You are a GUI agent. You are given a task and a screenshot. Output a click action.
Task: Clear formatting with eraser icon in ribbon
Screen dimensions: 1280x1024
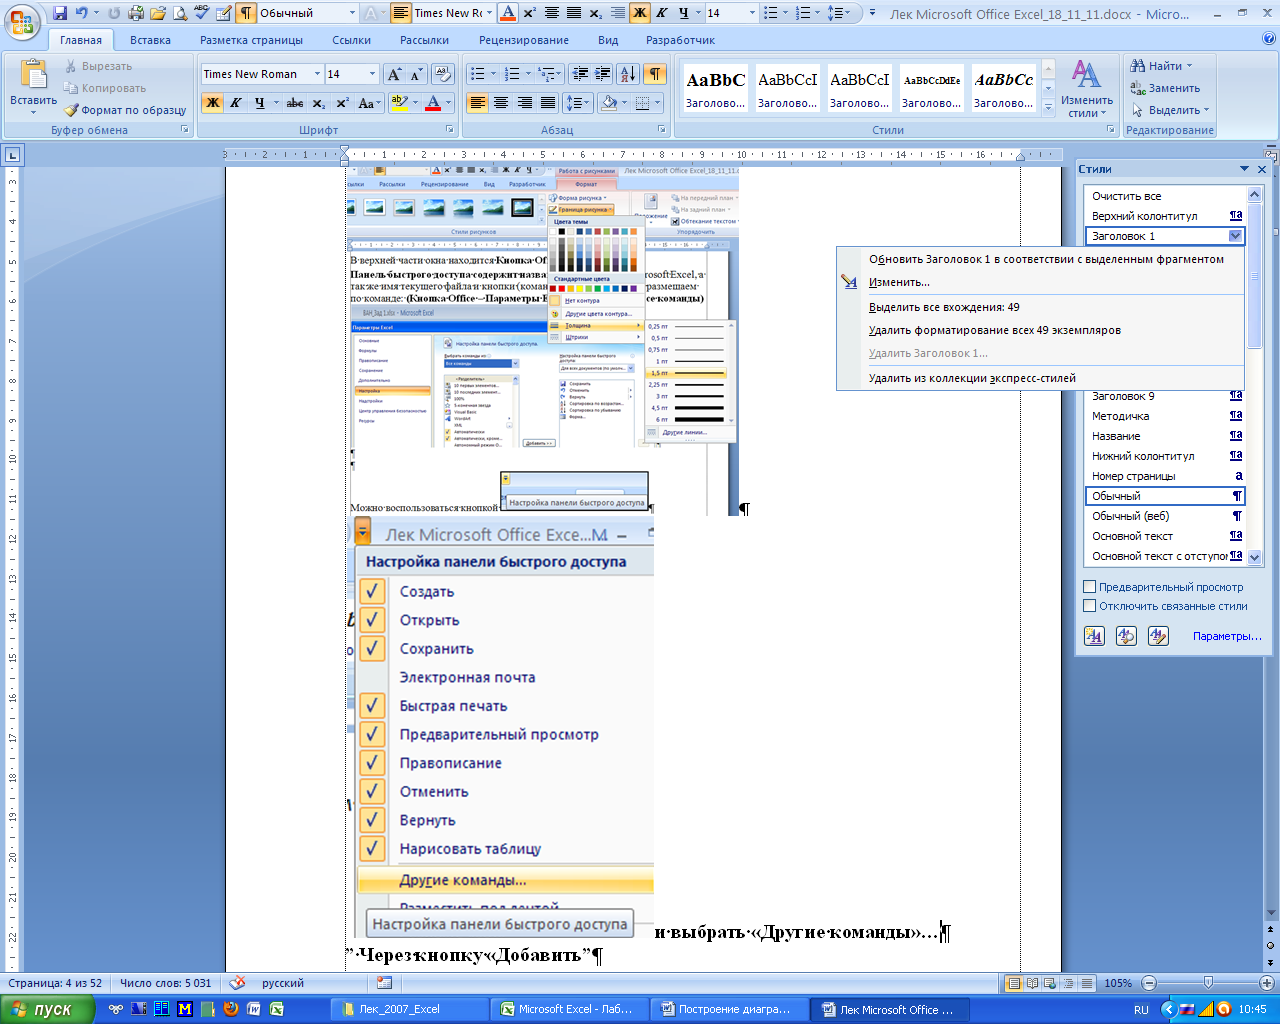[x=443, y=74]
